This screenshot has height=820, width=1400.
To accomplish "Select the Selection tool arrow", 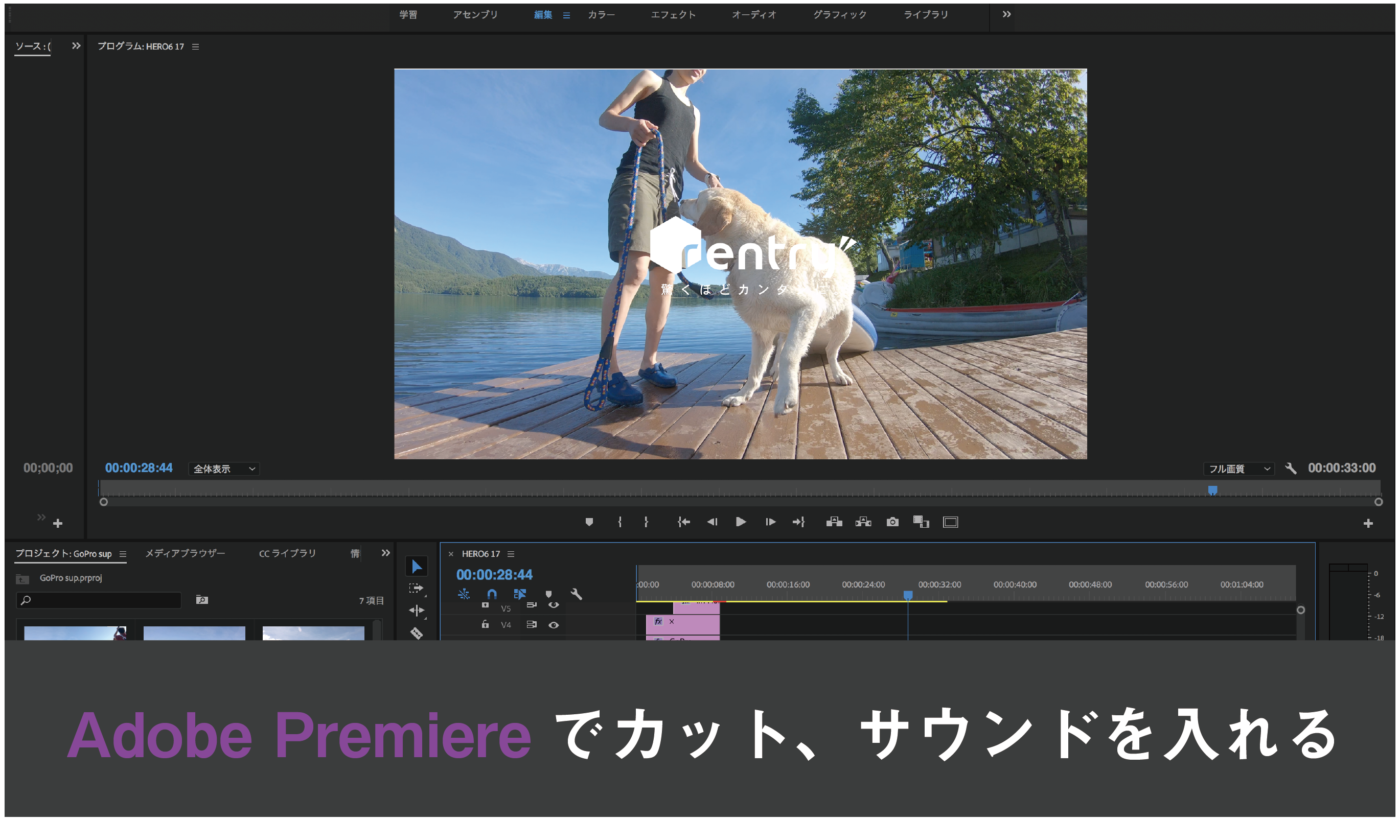I will 417,567.
